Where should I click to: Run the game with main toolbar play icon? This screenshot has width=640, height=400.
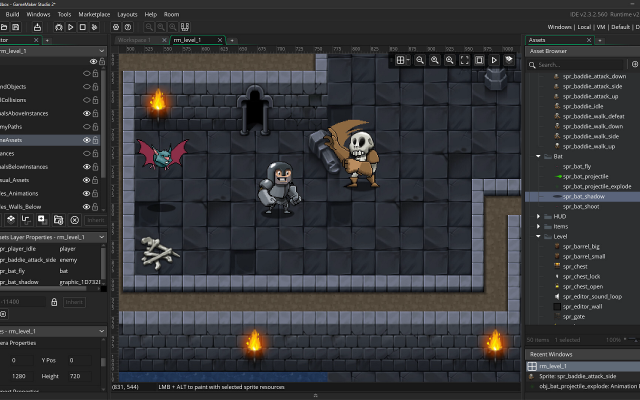pos(71,27)
